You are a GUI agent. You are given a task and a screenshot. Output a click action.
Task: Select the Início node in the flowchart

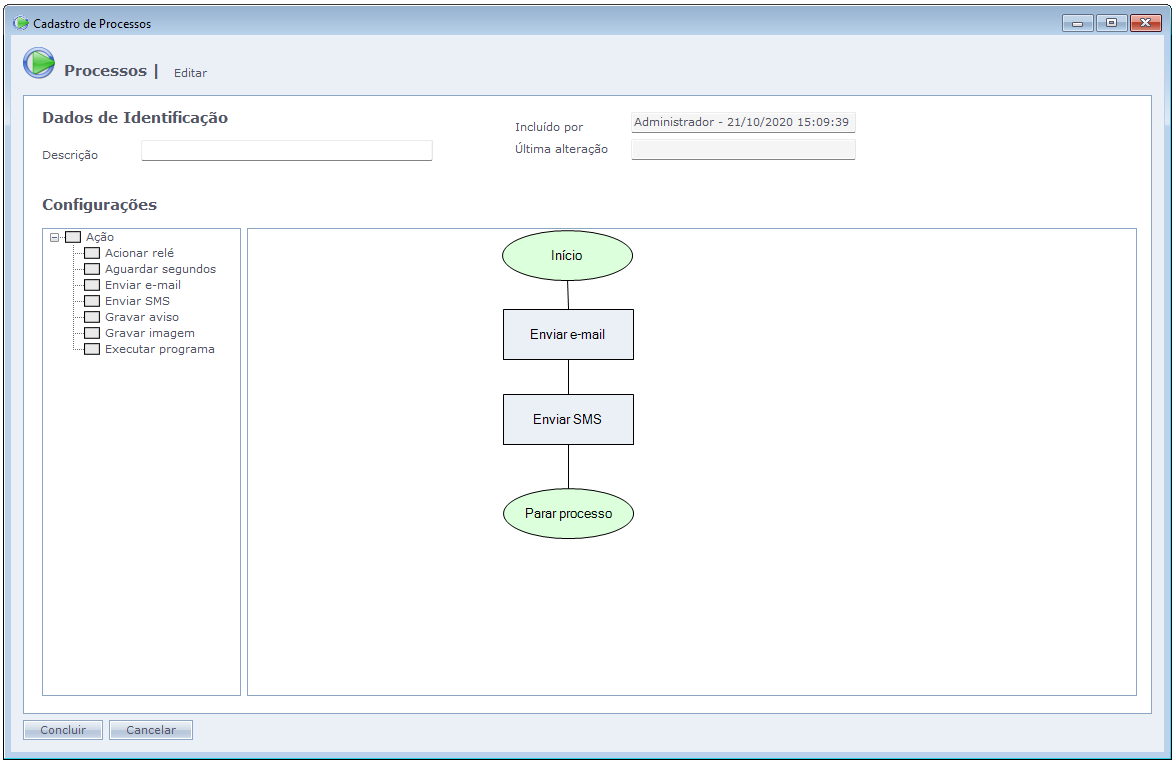tap(567, 256)
